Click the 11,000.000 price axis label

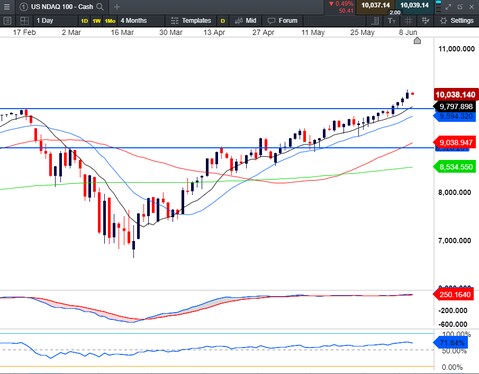456,49
